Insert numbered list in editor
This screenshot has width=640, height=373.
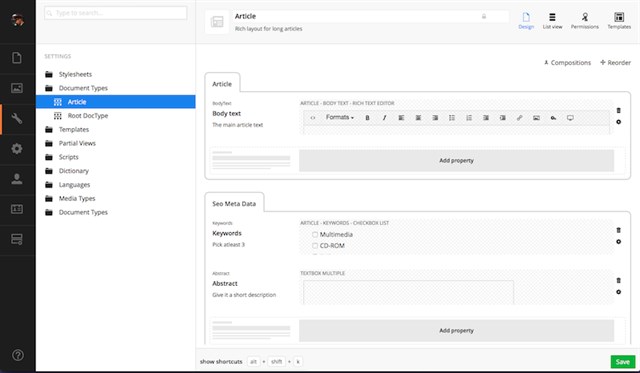(x=469, y=118)
